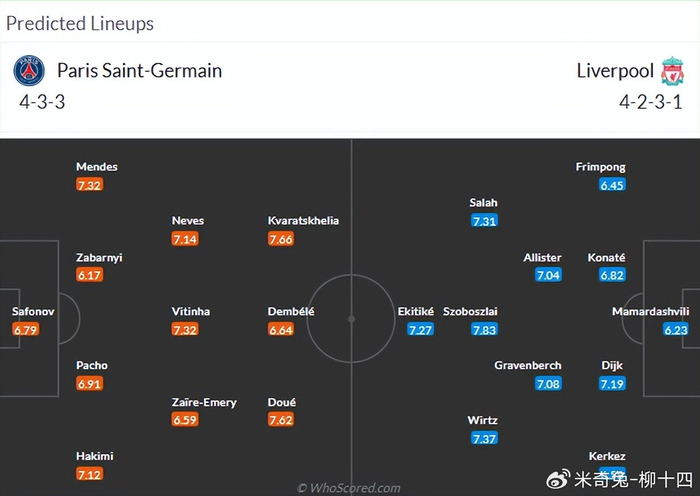
Task: Open Dembélé's player name
Action: pyautogui.click(x=291, y=312)
